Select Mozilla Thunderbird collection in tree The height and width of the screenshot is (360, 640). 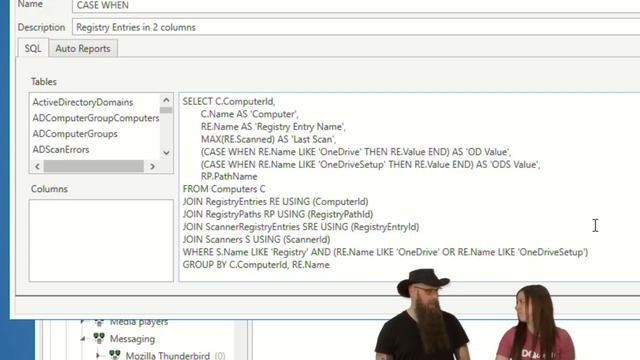168,356
